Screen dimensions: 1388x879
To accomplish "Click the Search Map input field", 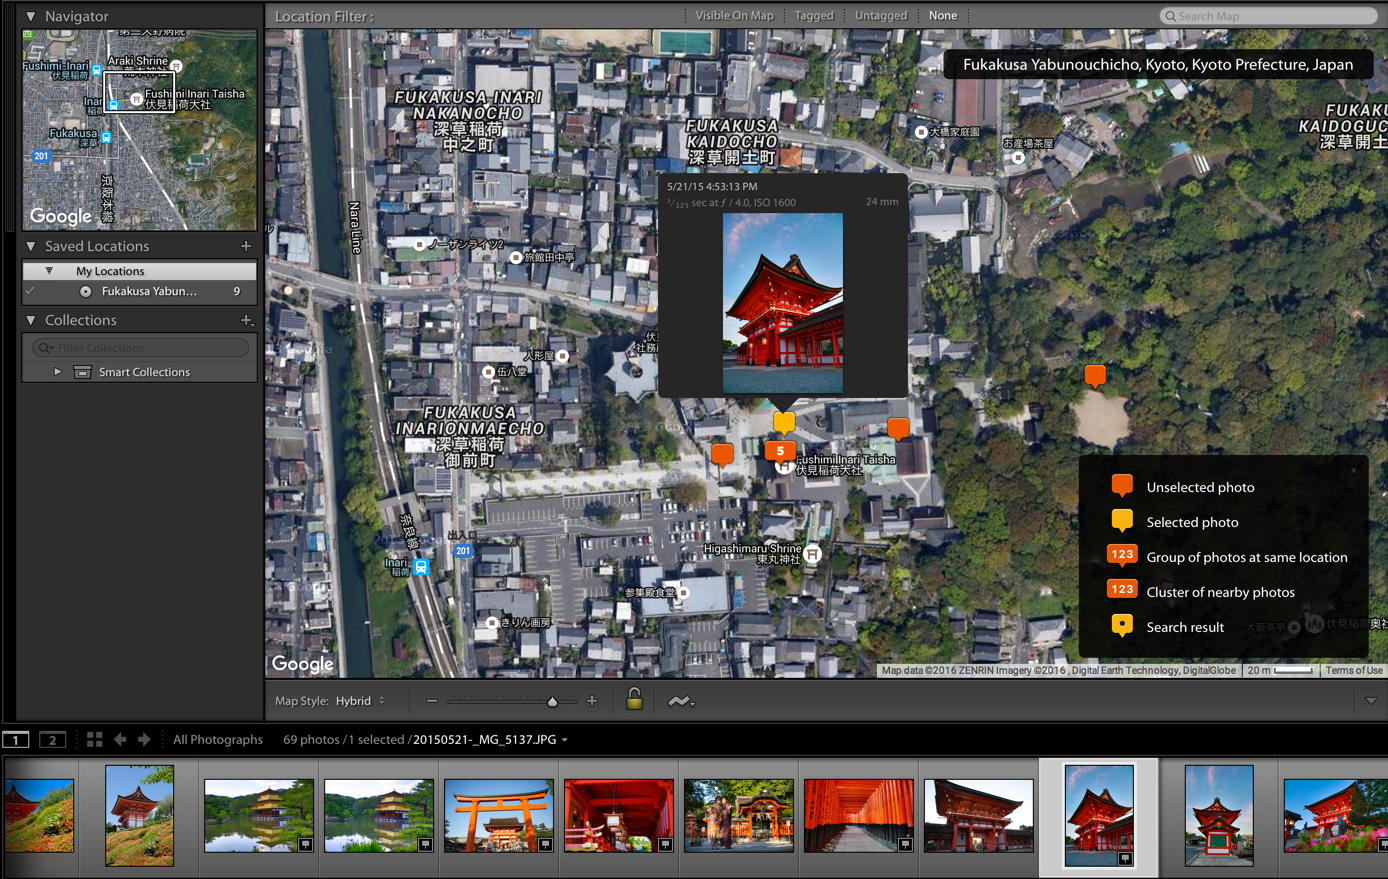I will tap(1268, 16).
